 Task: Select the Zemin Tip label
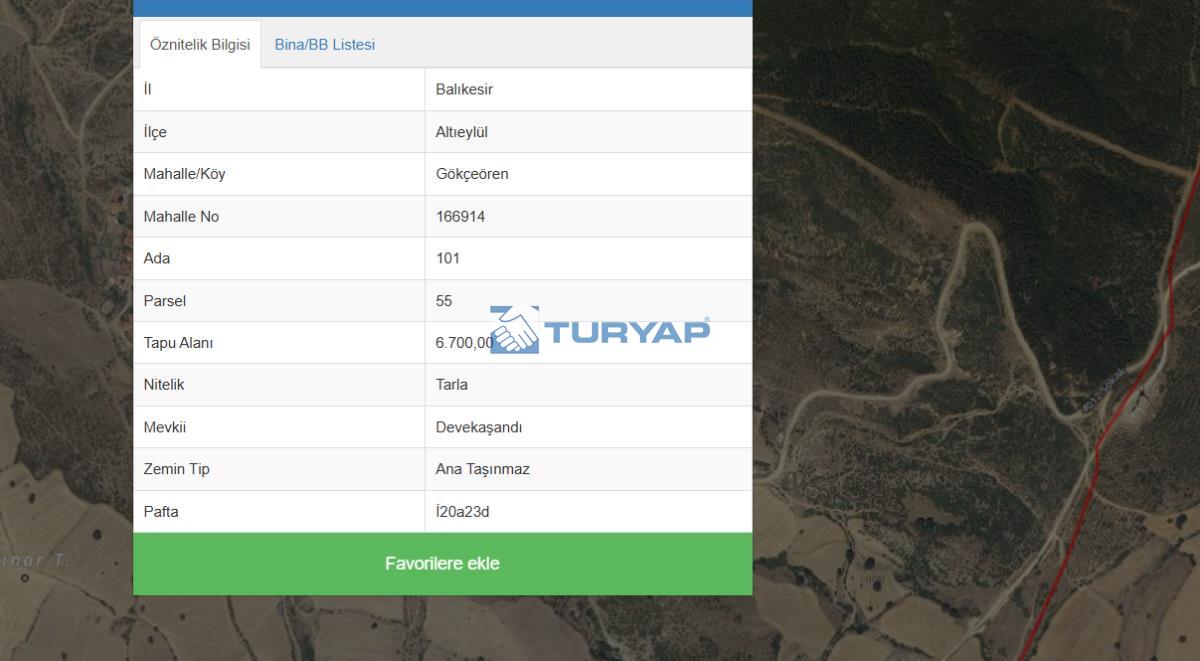pos(176,469)
